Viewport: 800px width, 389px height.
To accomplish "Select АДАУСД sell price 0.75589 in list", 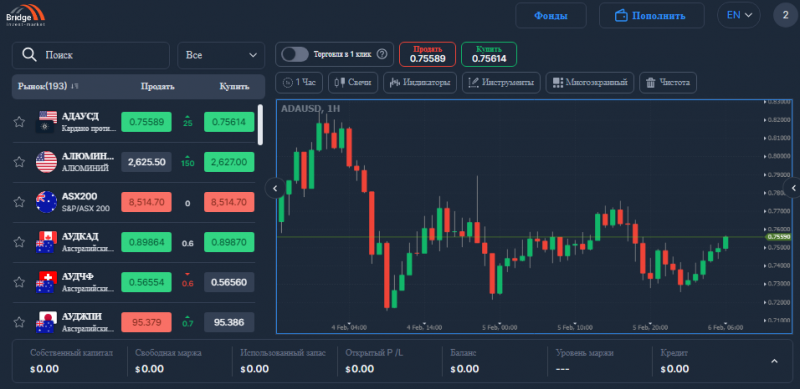I will pyautogui.click(x=146, y=122).
